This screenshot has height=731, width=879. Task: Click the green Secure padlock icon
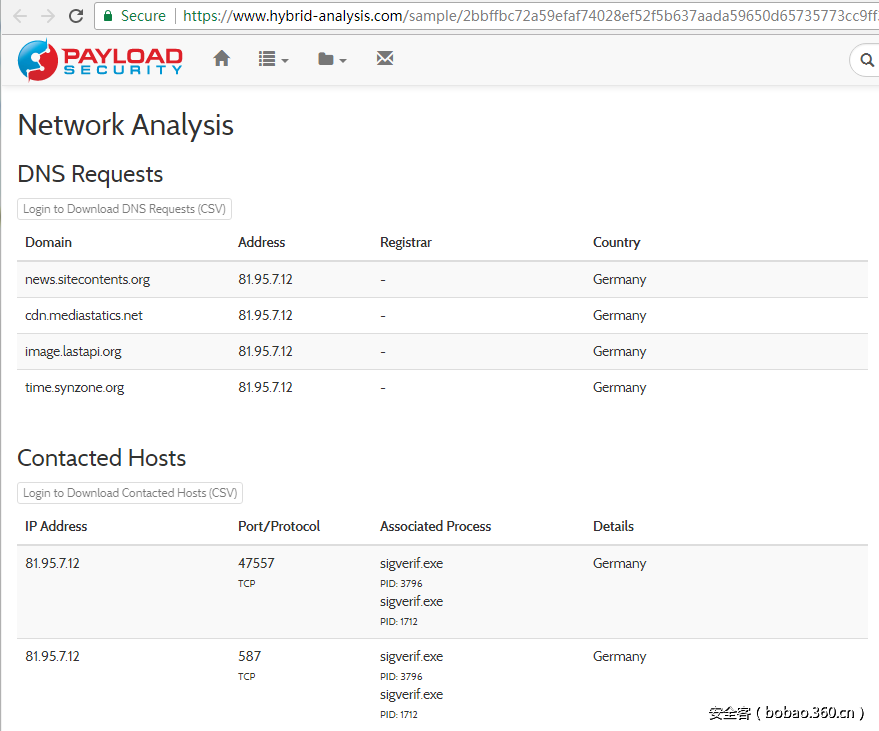pyautogui.click(x=107, y=16)
